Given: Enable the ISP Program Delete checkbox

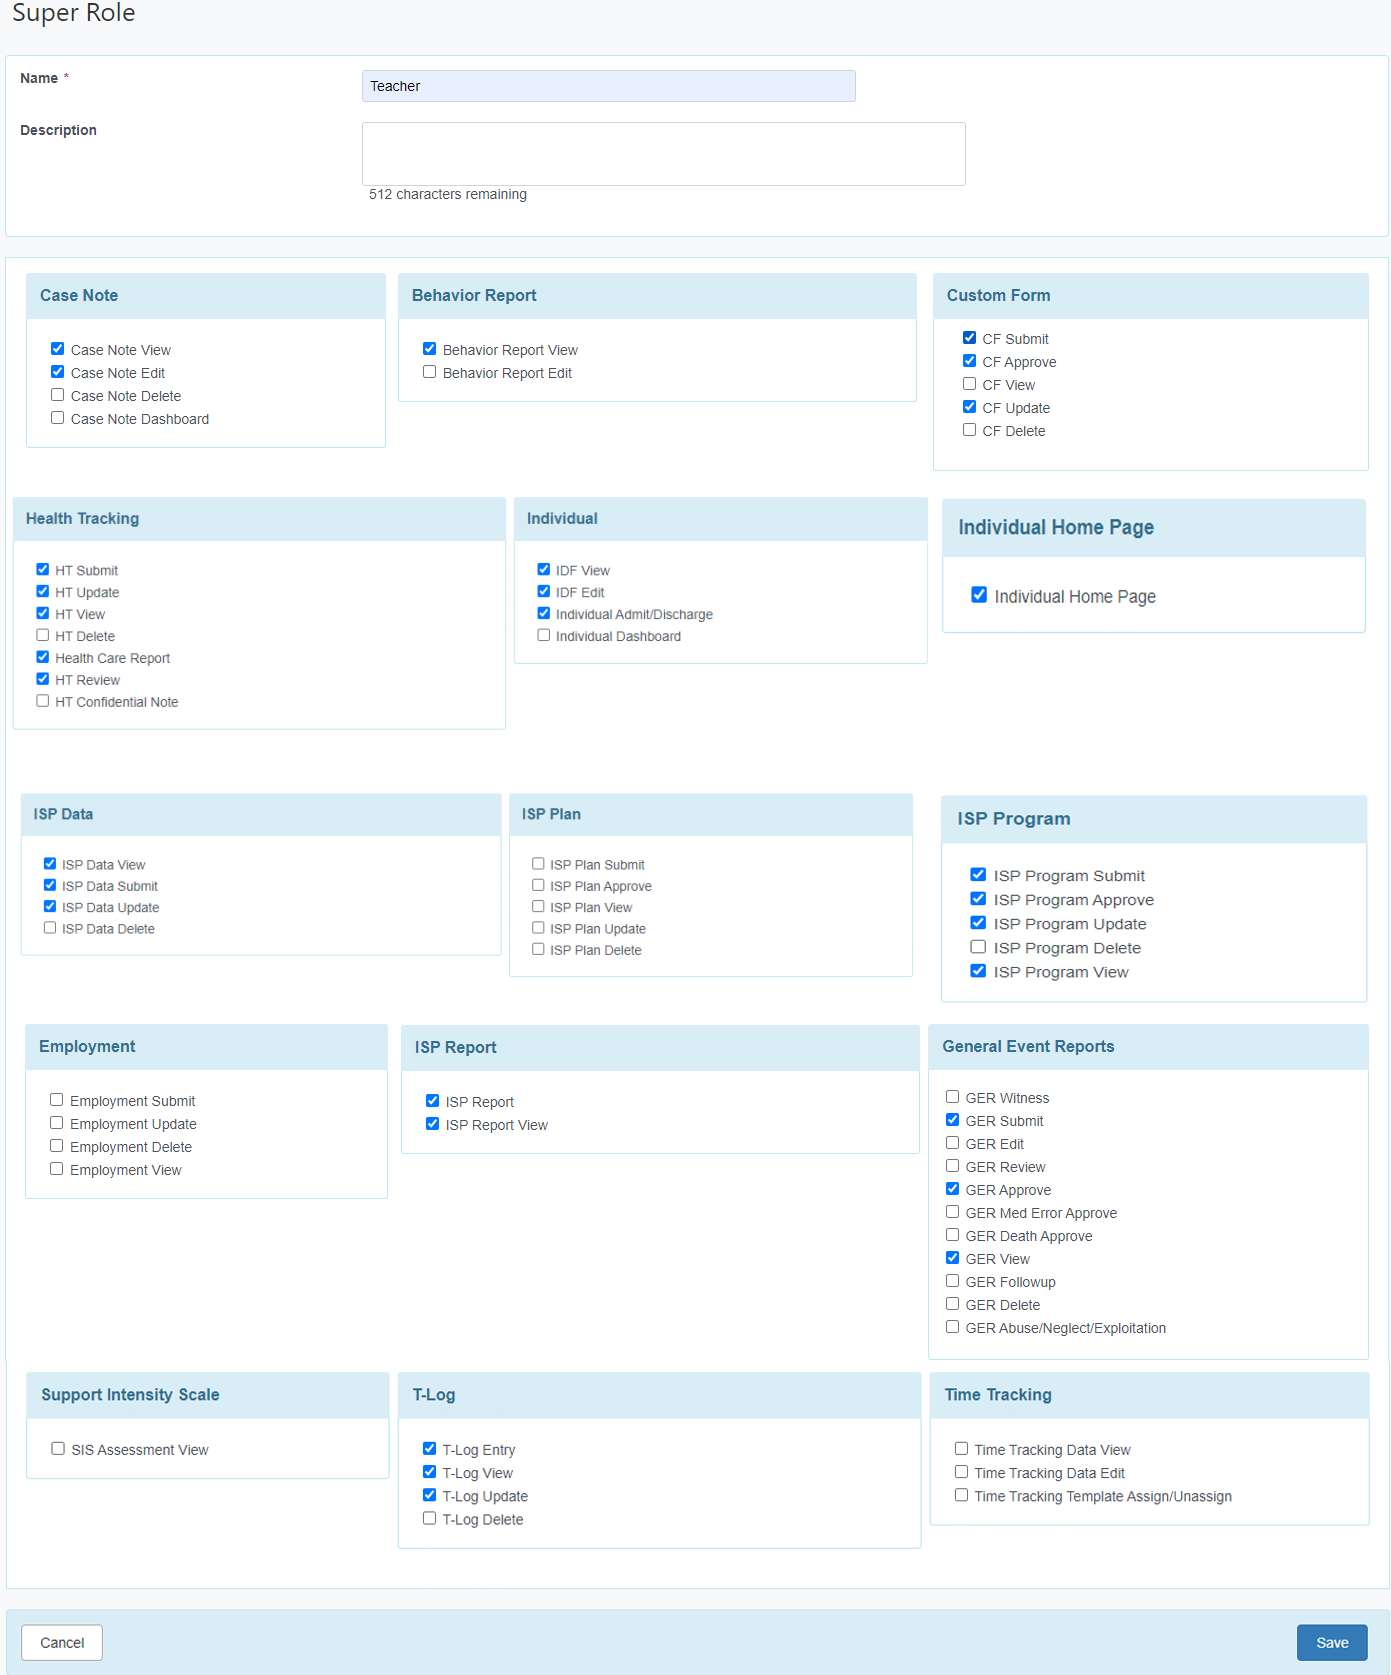Looking at the screenshot, I should (978, 947).
